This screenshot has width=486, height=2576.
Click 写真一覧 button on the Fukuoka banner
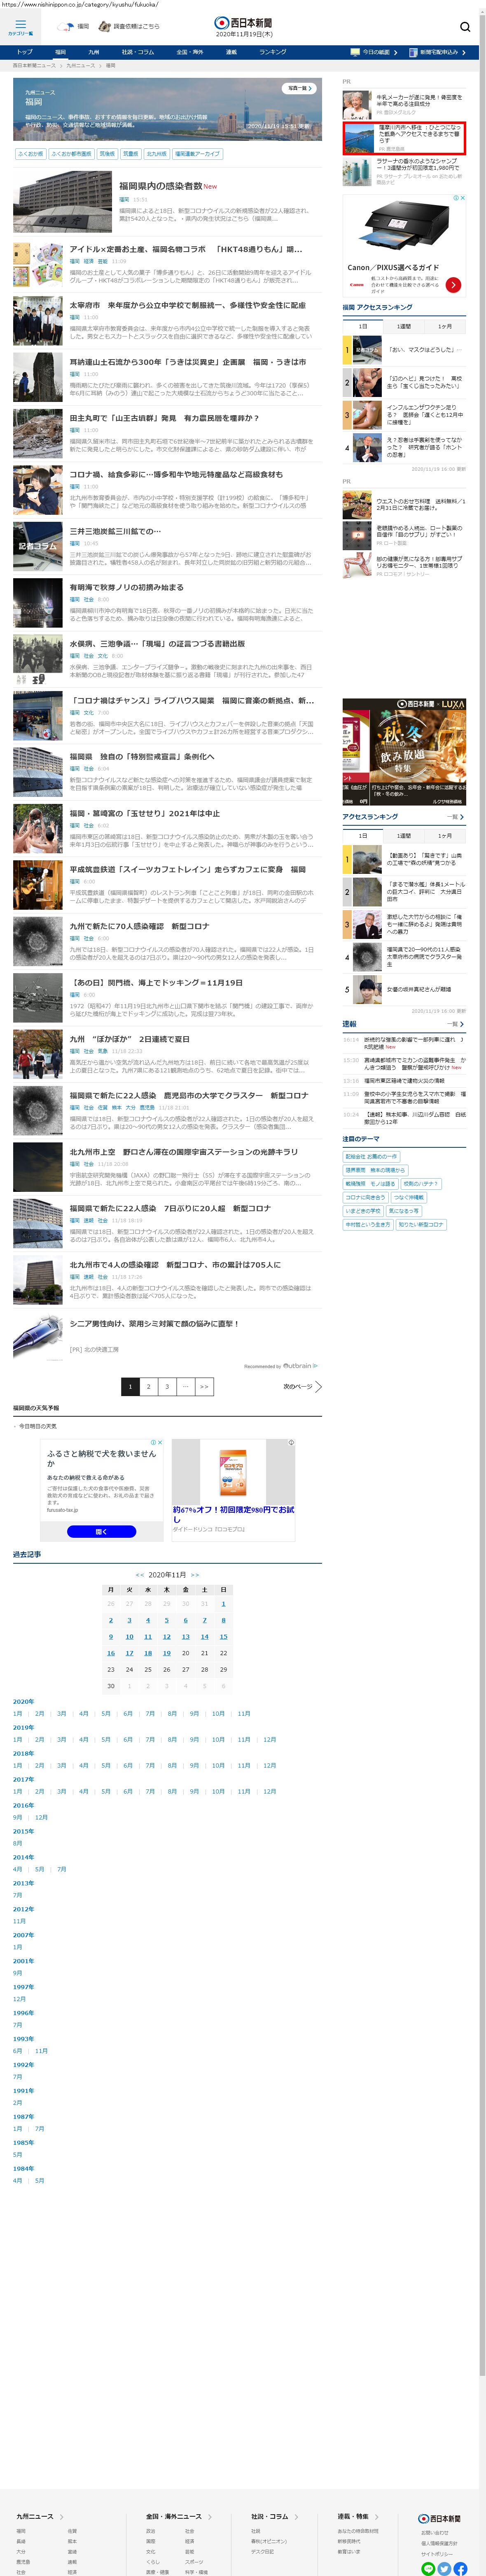pos(299,88)
